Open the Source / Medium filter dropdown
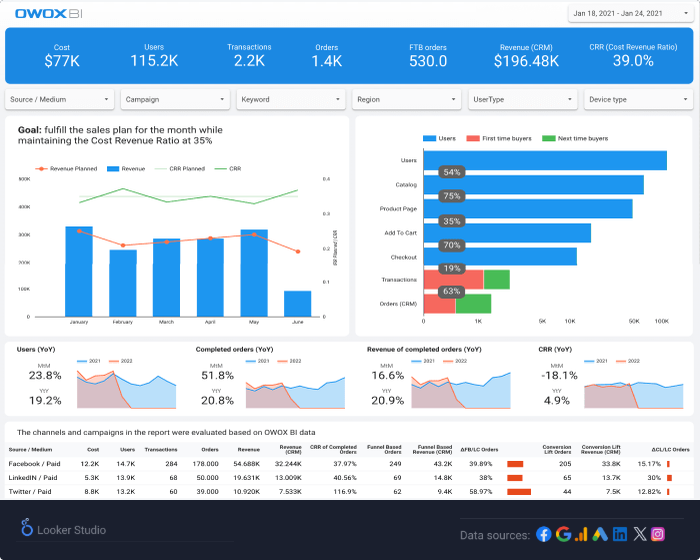Viewport: 700px width, 560px height. [x=59, y=99]
